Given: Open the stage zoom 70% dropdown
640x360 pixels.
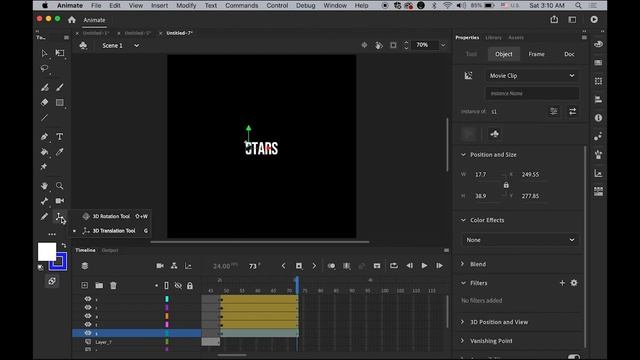Looking at the screenshot, I should [x=443, y=45].
